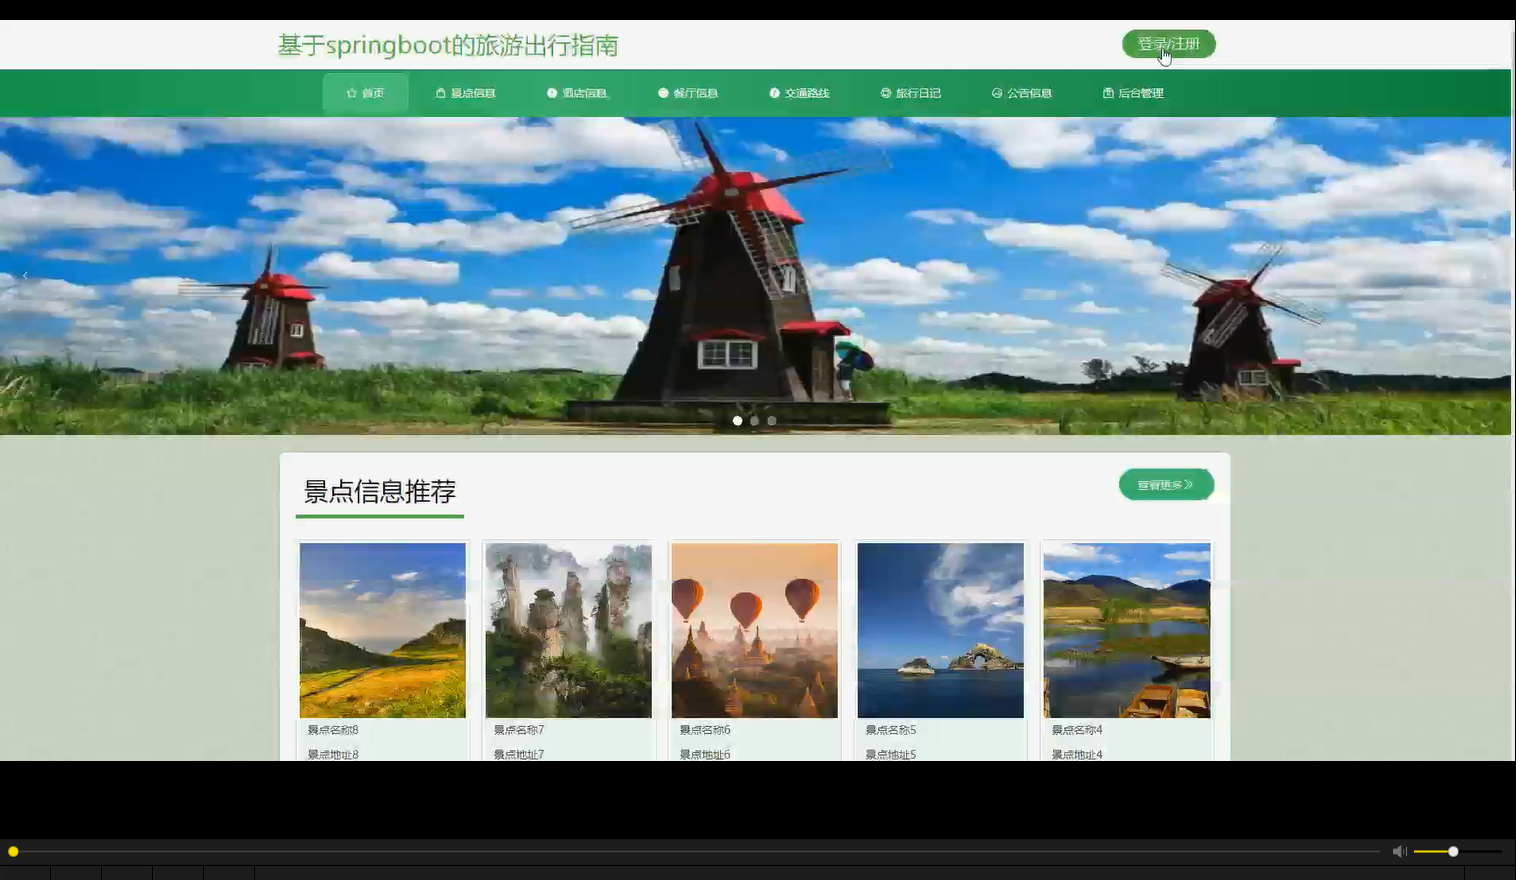
Task: Mute playback via the speaker icon
Action: pyautogui.click(x=1399, y=851)
